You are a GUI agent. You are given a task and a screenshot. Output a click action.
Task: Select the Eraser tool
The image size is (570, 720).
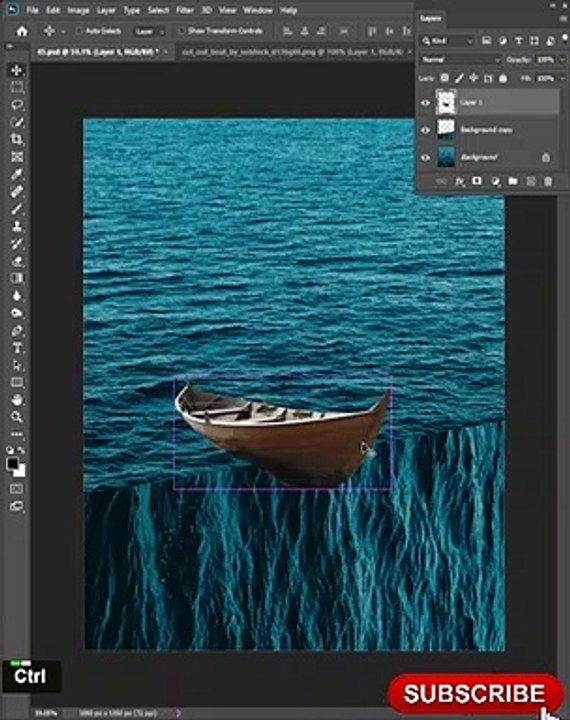pos(17,261)
